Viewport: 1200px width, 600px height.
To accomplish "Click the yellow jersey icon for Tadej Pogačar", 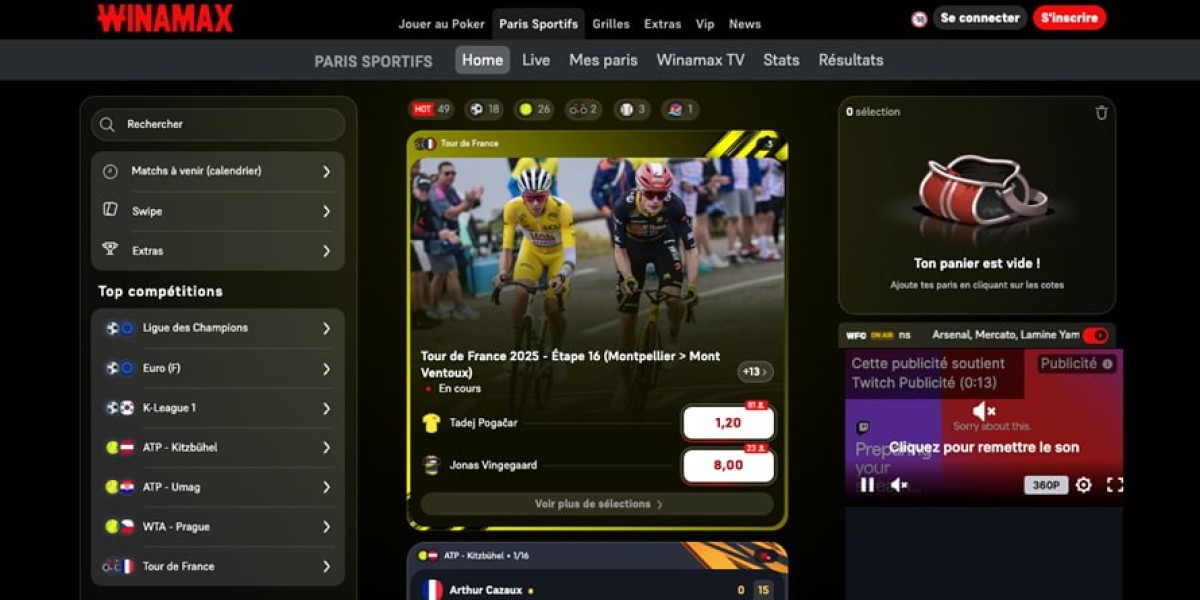I will click(x=431, y=423).
